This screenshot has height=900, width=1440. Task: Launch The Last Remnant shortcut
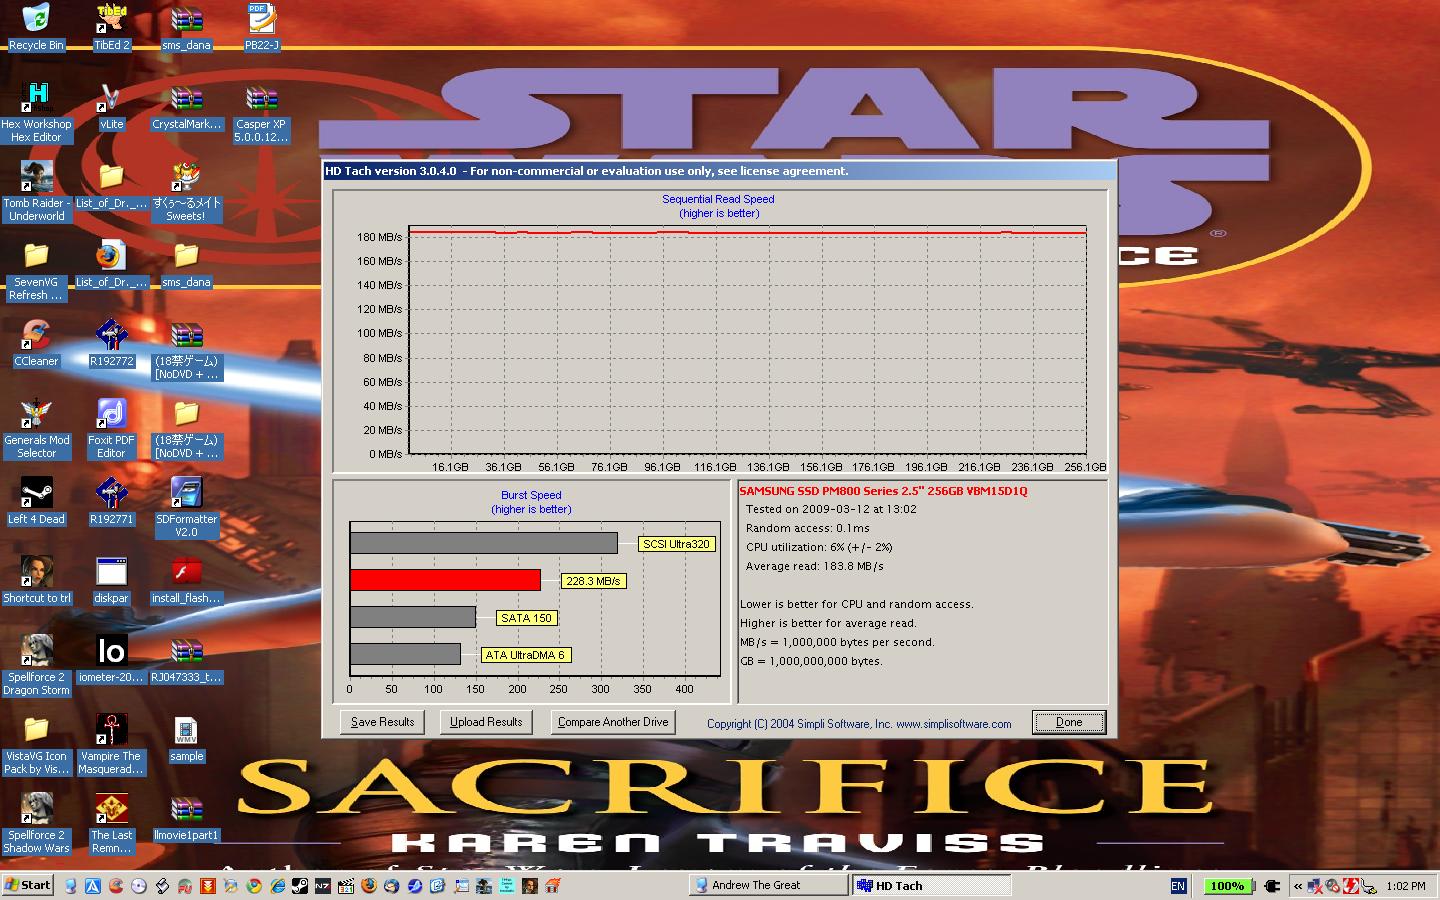click(x=112, y=823)
